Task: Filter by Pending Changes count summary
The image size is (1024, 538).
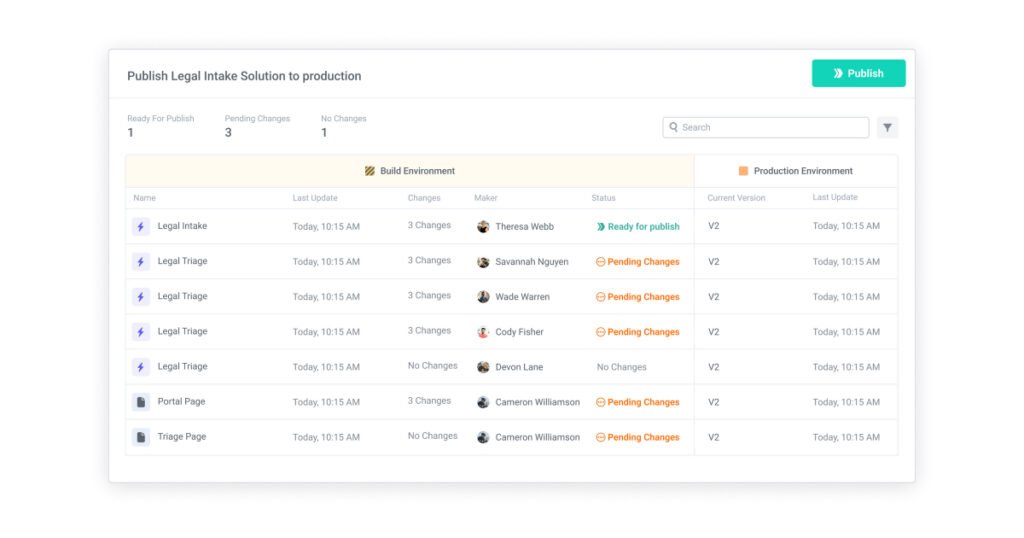Action: click(x=256, y=126)
